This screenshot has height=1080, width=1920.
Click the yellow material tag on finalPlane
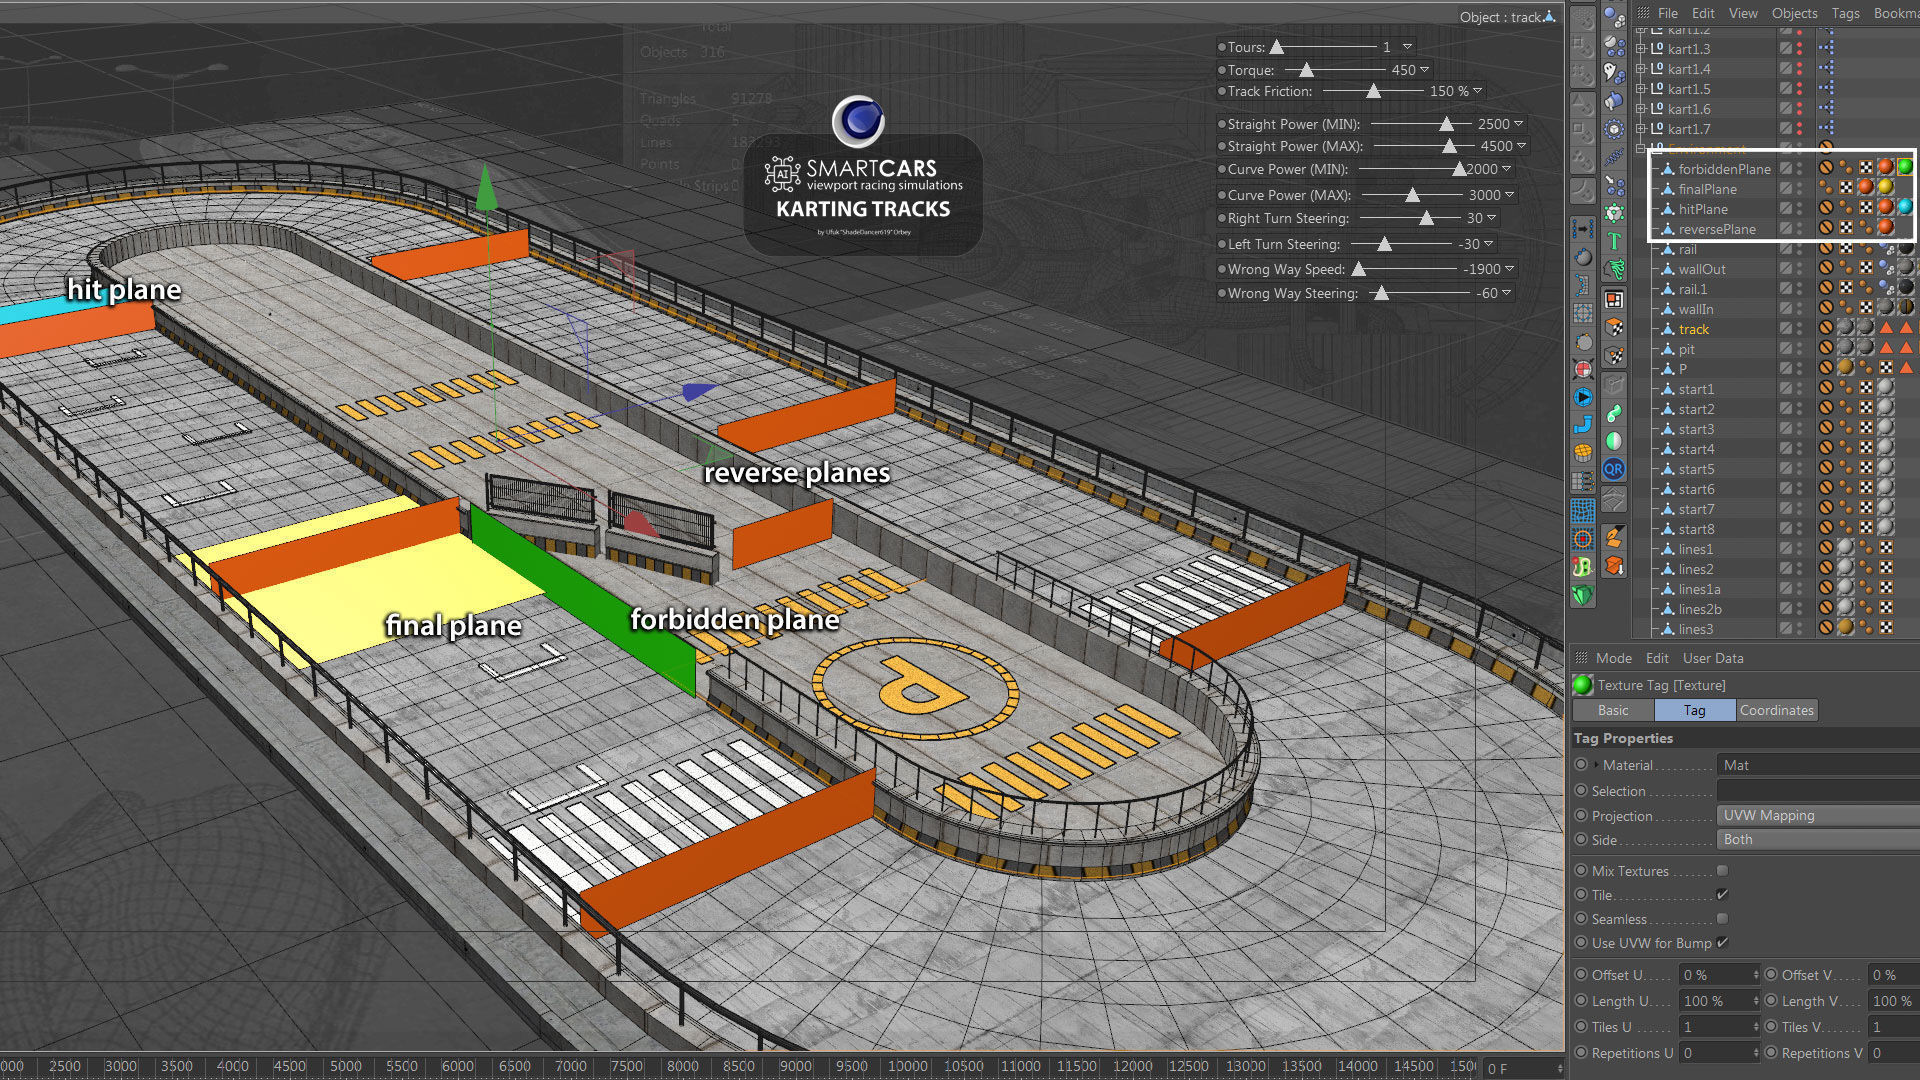(1885, 188)
